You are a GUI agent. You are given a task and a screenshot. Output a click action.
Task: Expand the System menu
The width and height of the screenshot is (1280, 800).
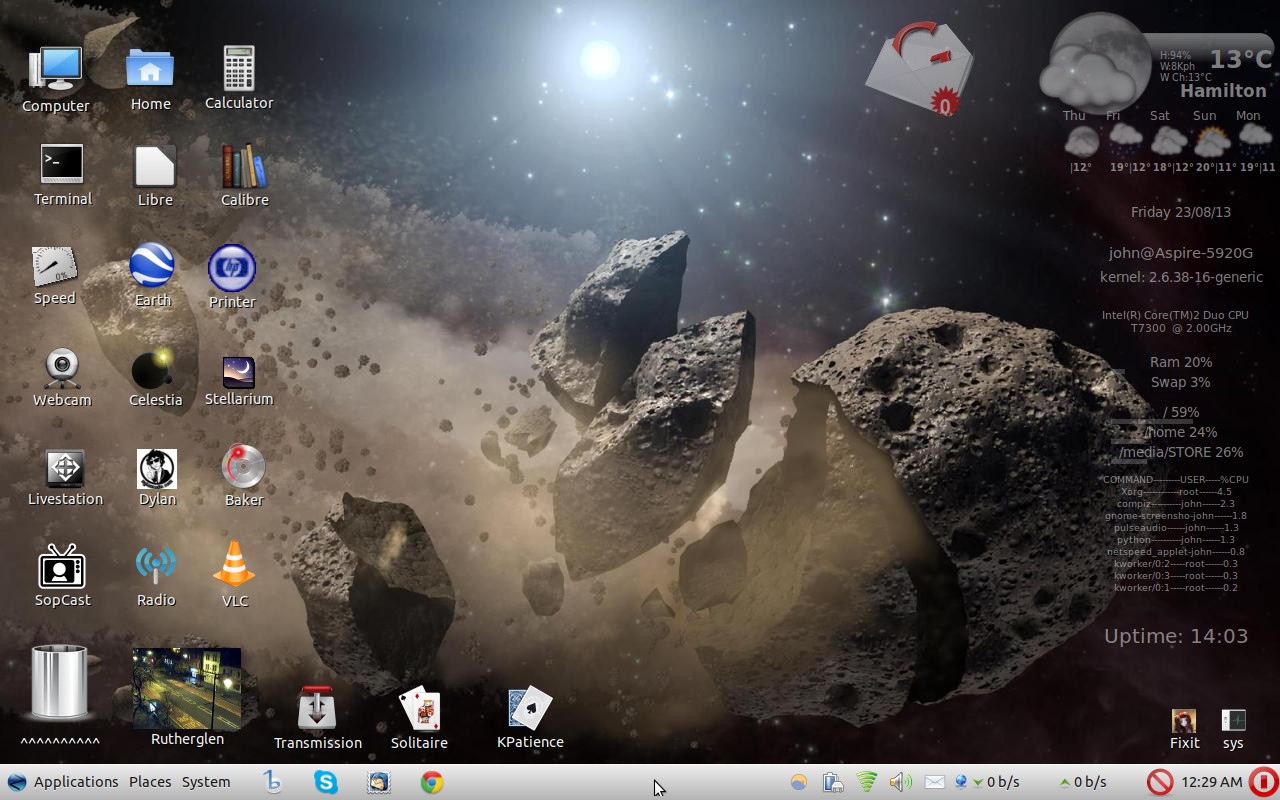coord(206,782)
